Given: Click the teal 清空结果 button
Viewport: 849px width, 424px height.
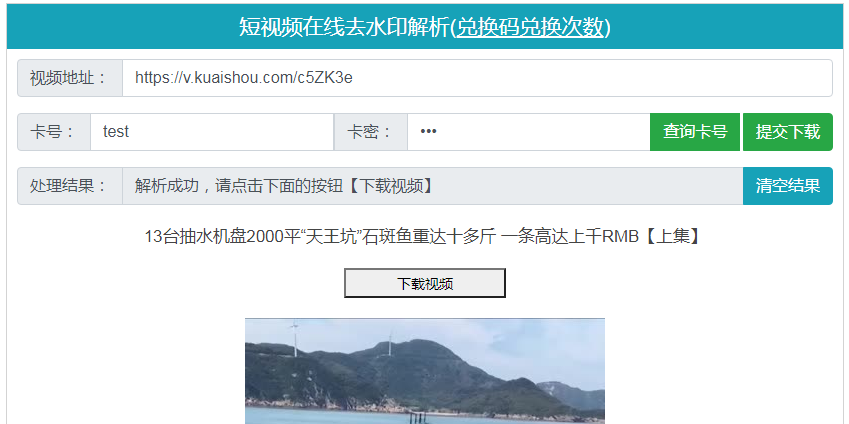Looking at the screenshot, I should tap(788, 186).
